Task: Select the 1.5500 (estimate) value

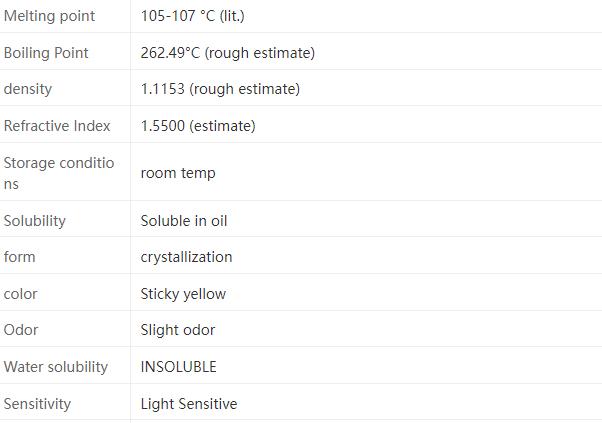Action: point(198,126)
